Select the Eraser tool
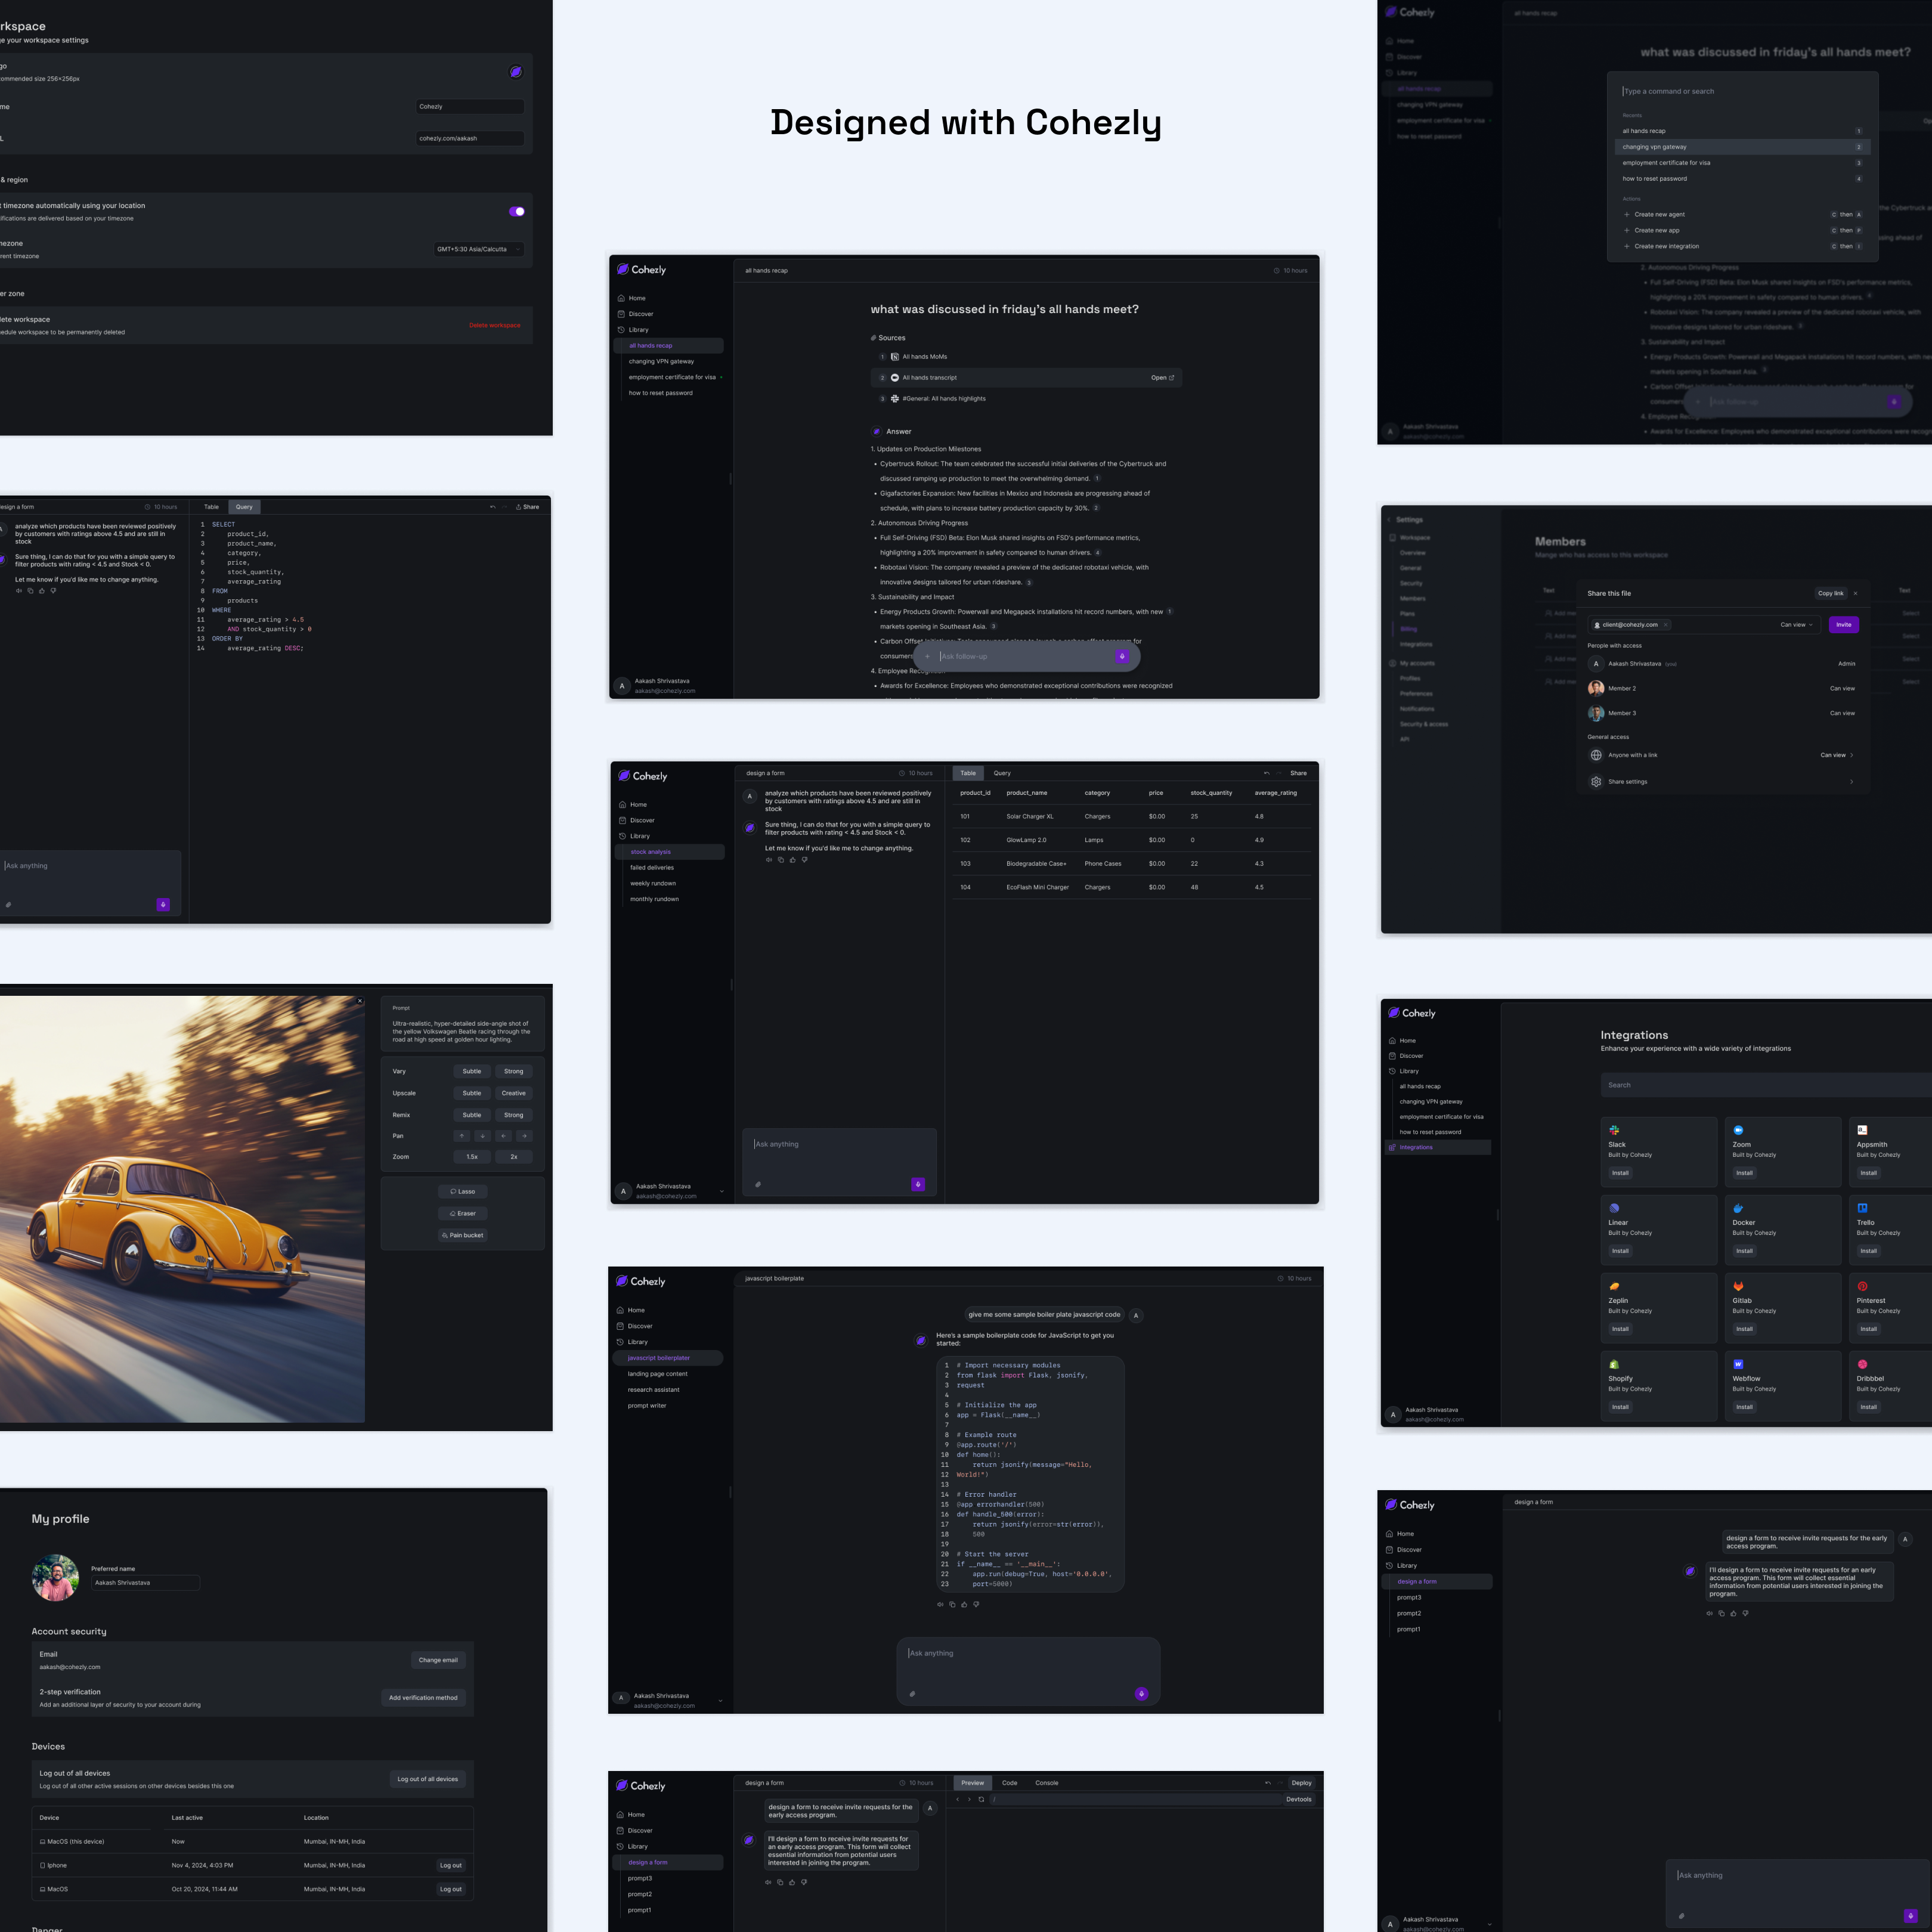1932x1932 pixels. click(462, 1213)
